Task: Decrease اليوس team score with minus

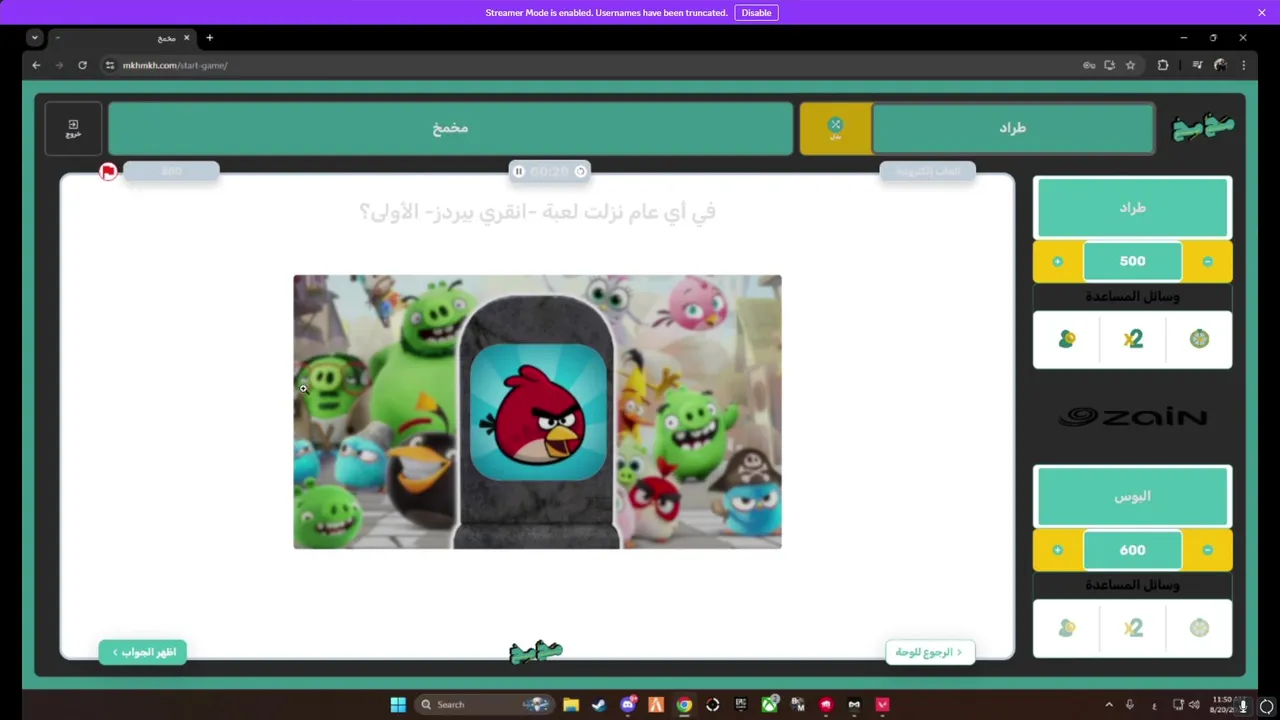Action: (x=1208, y=550)
